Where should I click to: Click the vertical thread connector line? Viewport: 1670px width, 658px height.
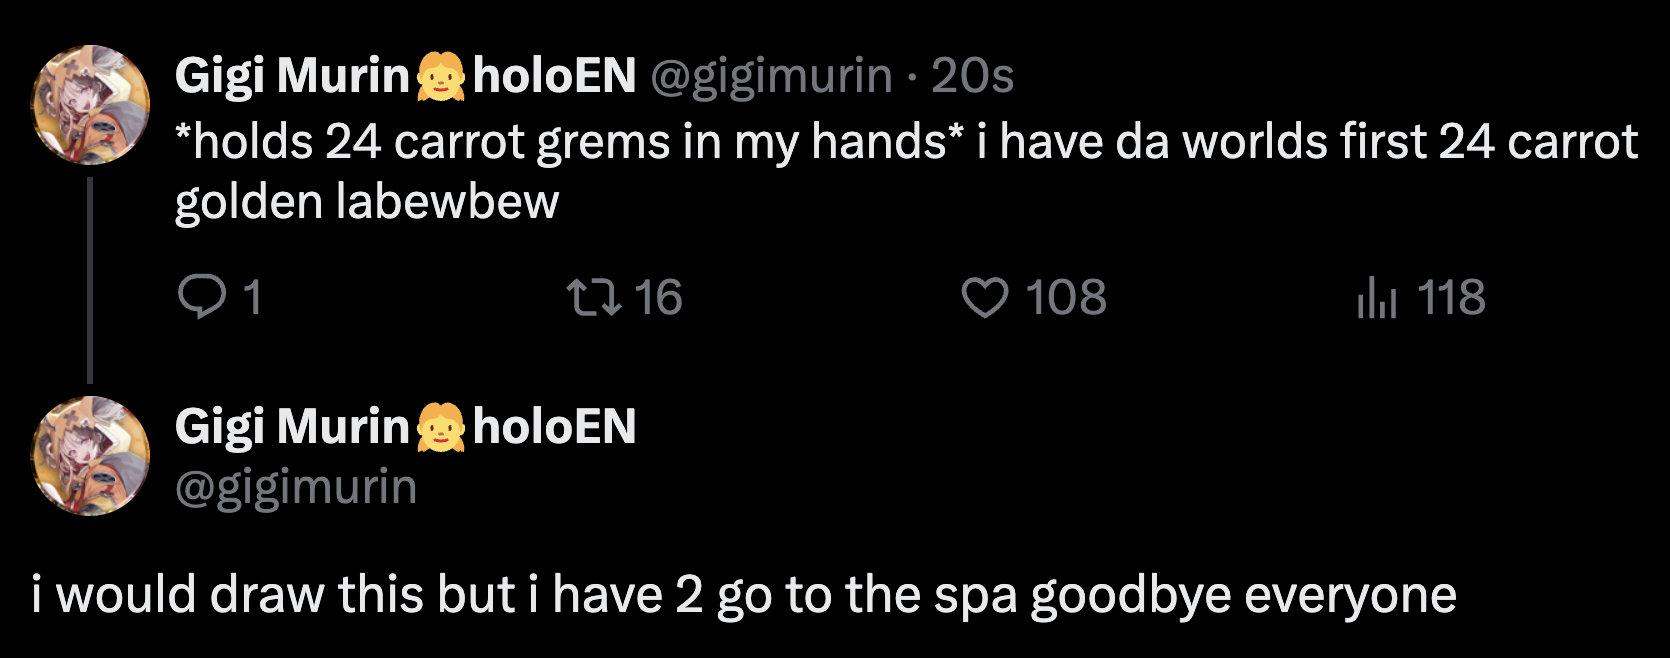[90, 280]
